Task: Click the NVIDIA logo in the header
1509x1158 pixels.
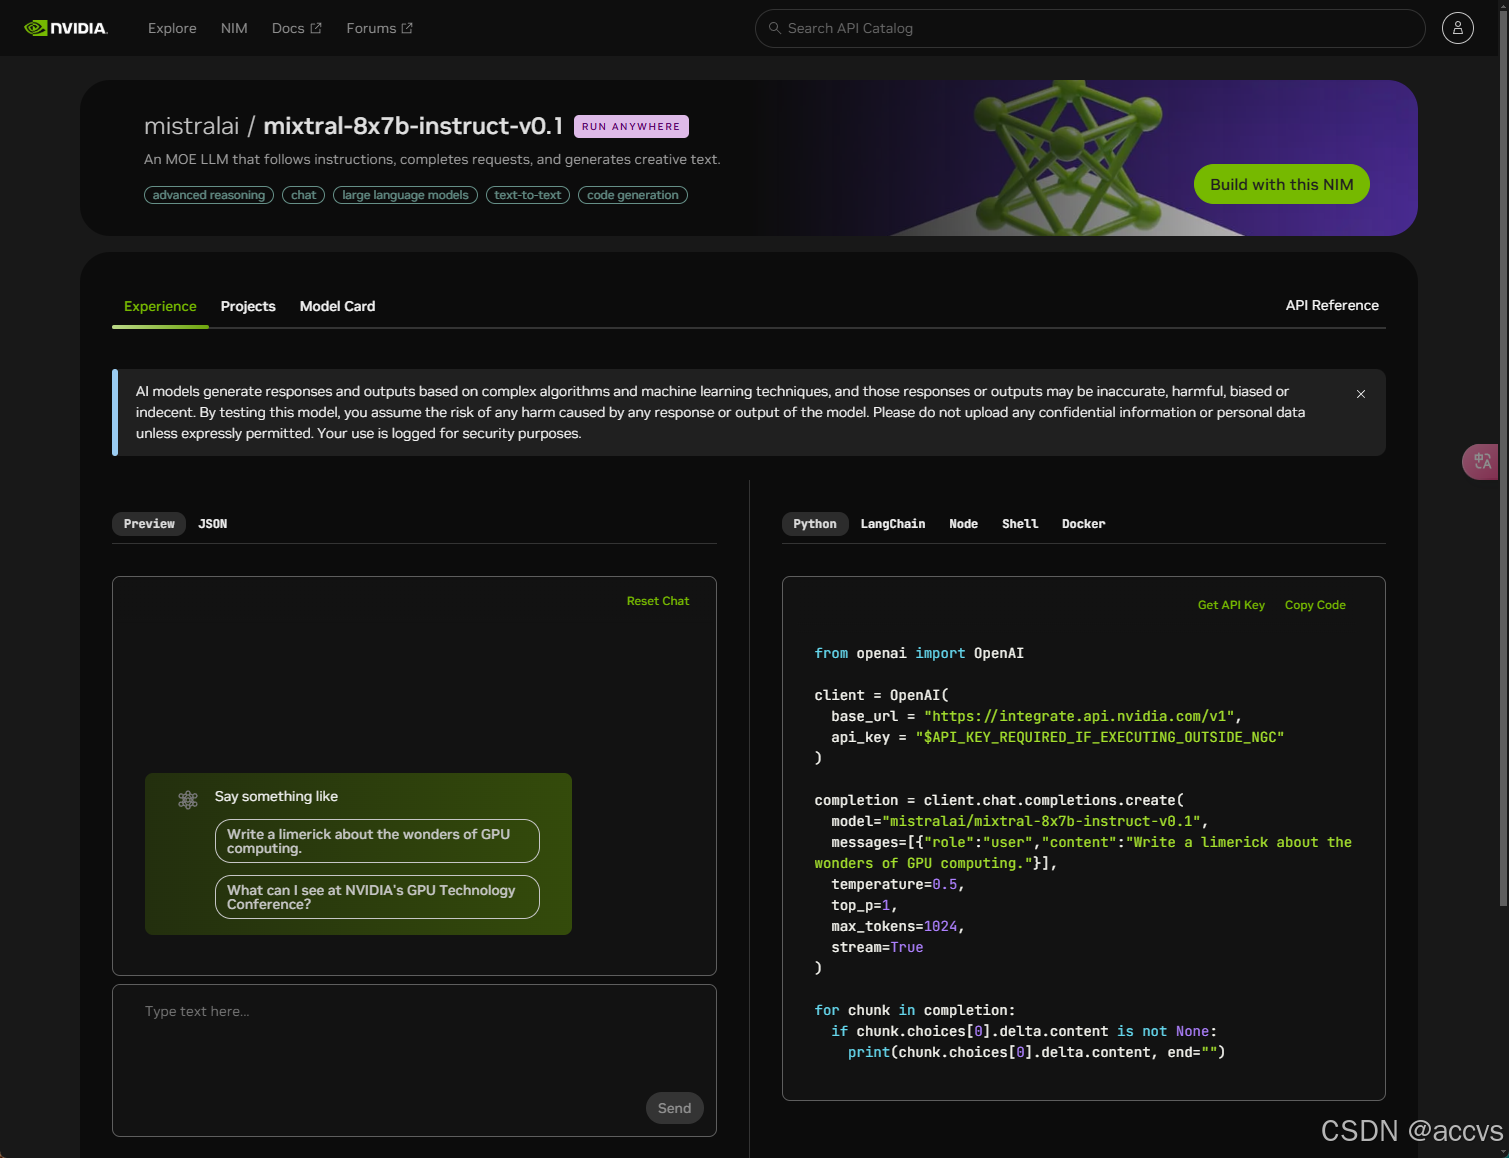Action: pos(66,28)
